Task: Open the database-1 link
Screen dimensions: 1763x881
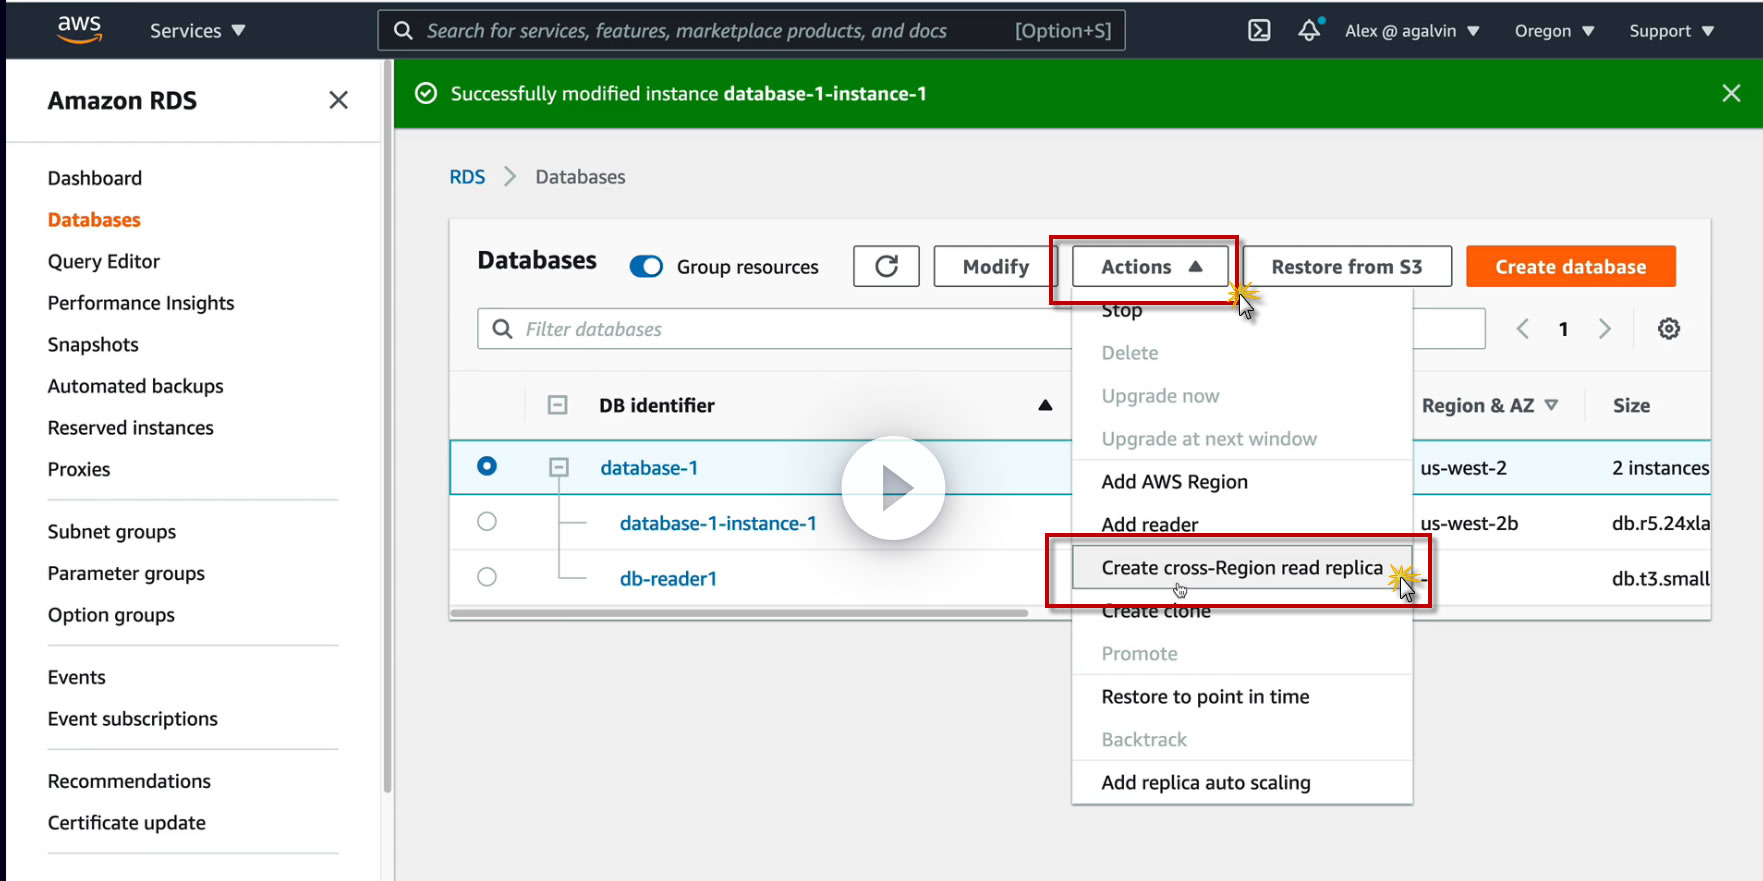Action: [649, 468]
